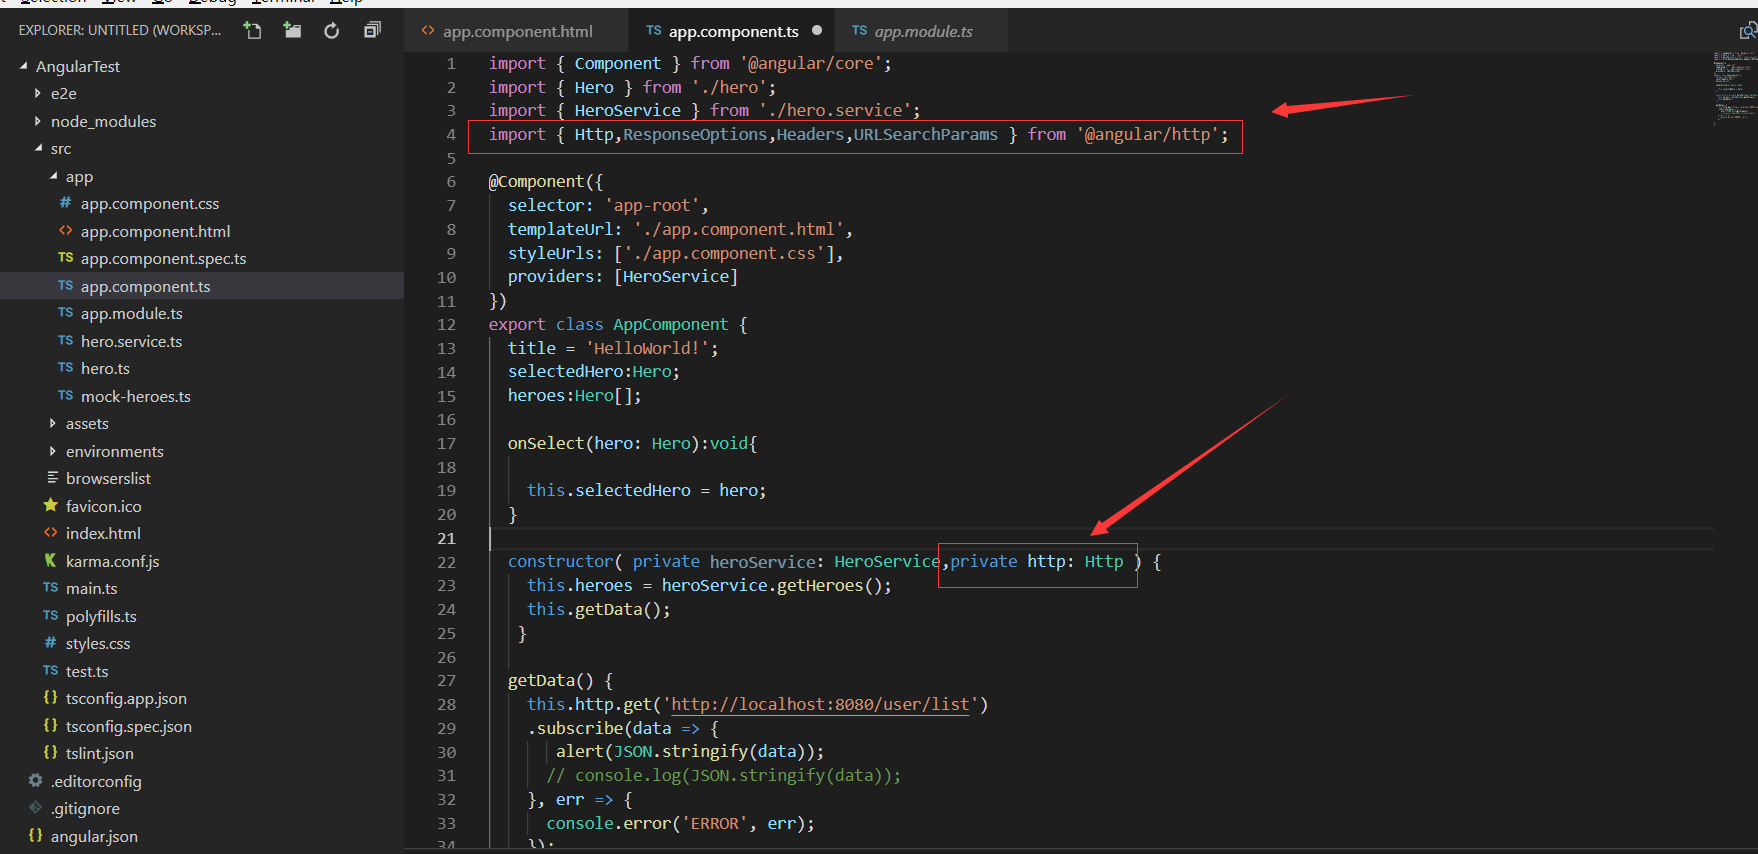Click the New File icon in Explorer header
1758x854 pixels.
coord(253,31)
